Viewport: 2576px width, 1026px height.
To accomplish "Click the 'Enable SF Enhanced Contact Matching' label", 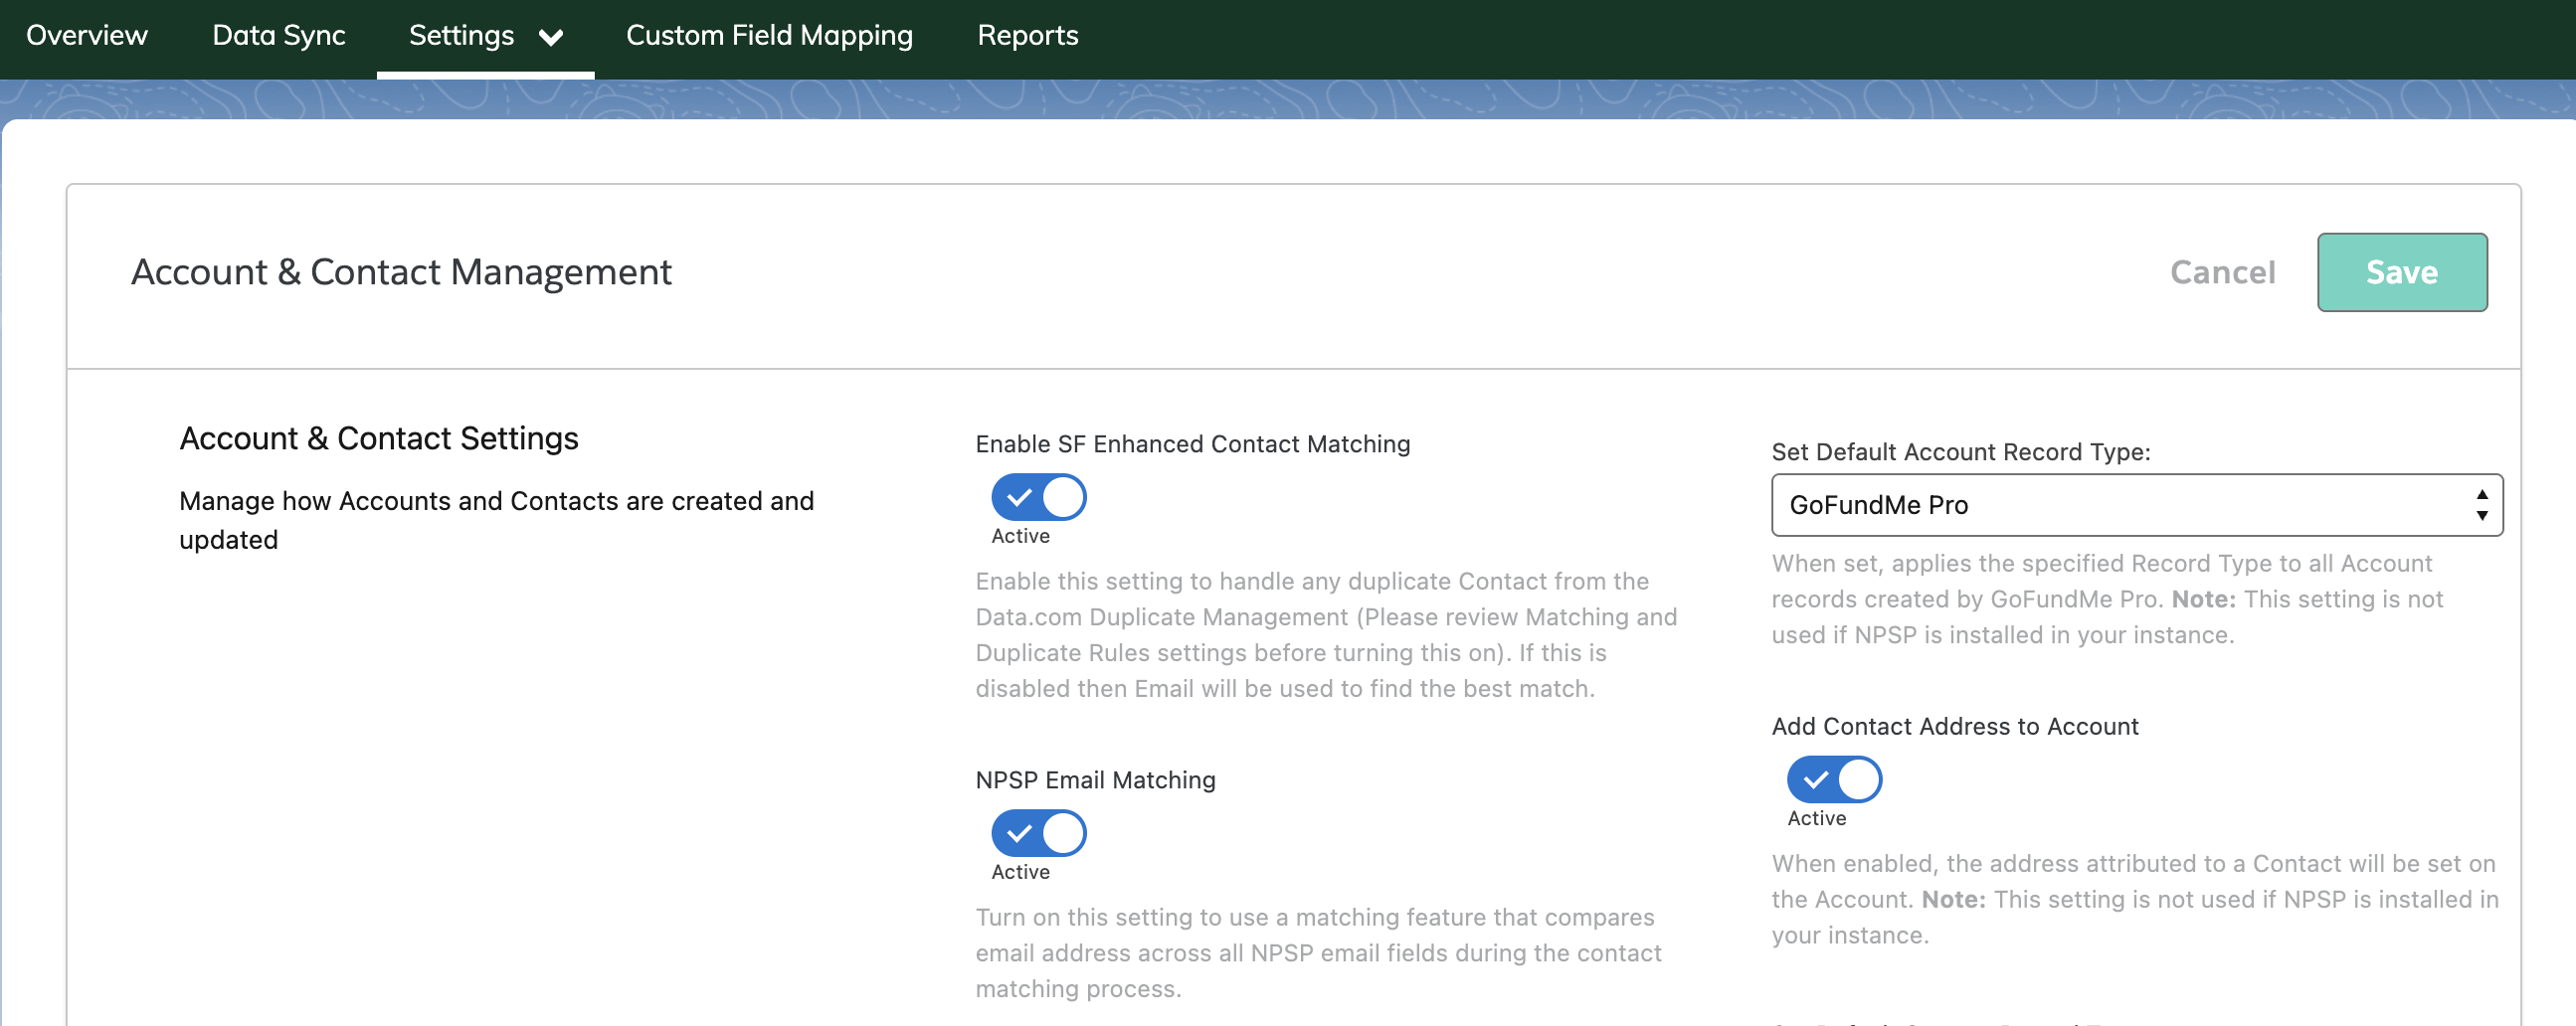I will (1192, 444).
